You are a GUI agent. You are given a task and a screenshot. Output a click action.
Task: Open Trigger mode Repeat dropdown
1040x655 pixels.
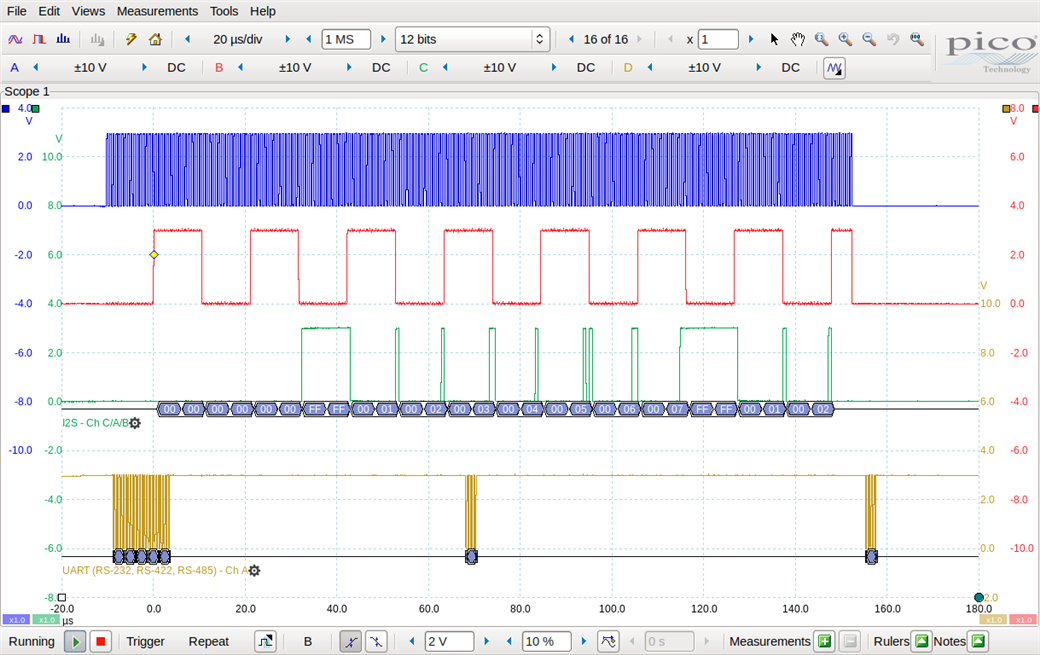[x=209, y=641]
